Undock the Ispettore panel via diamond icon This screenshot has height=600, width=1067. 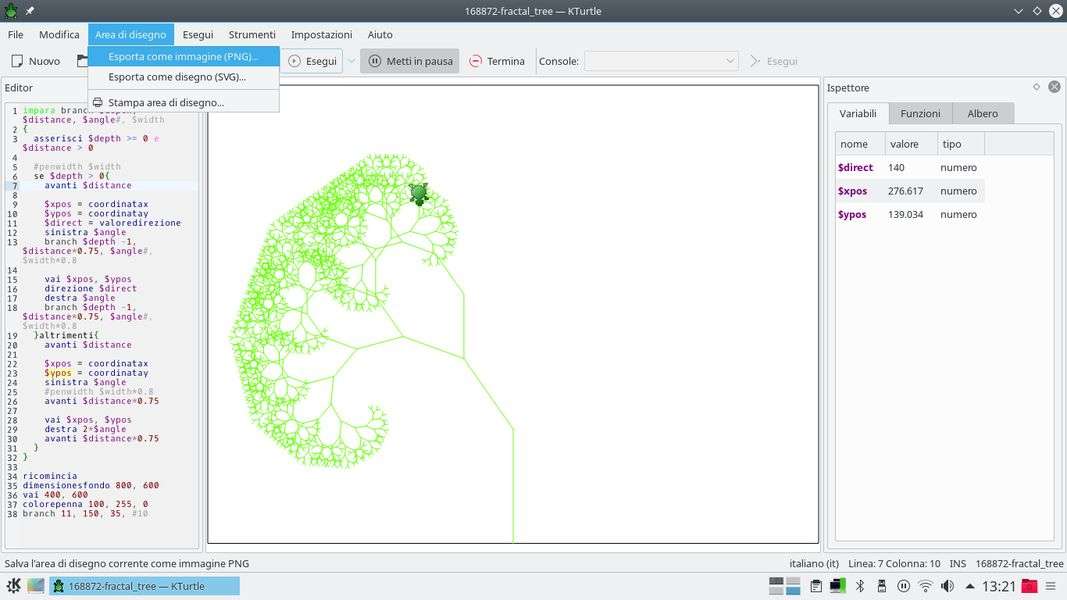(1037, 87)
